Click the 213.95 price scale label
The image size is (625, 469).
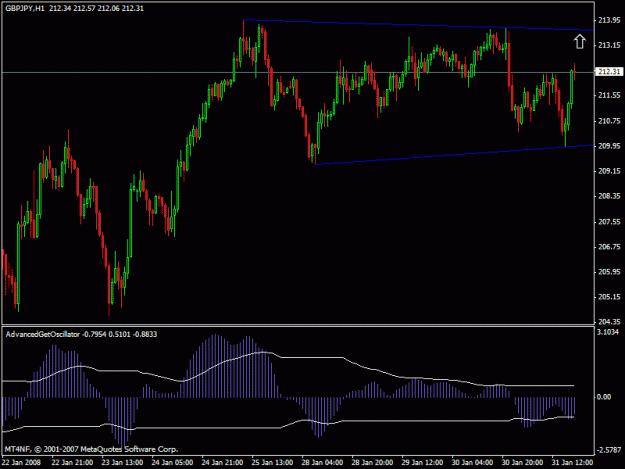tap(609, 20)
